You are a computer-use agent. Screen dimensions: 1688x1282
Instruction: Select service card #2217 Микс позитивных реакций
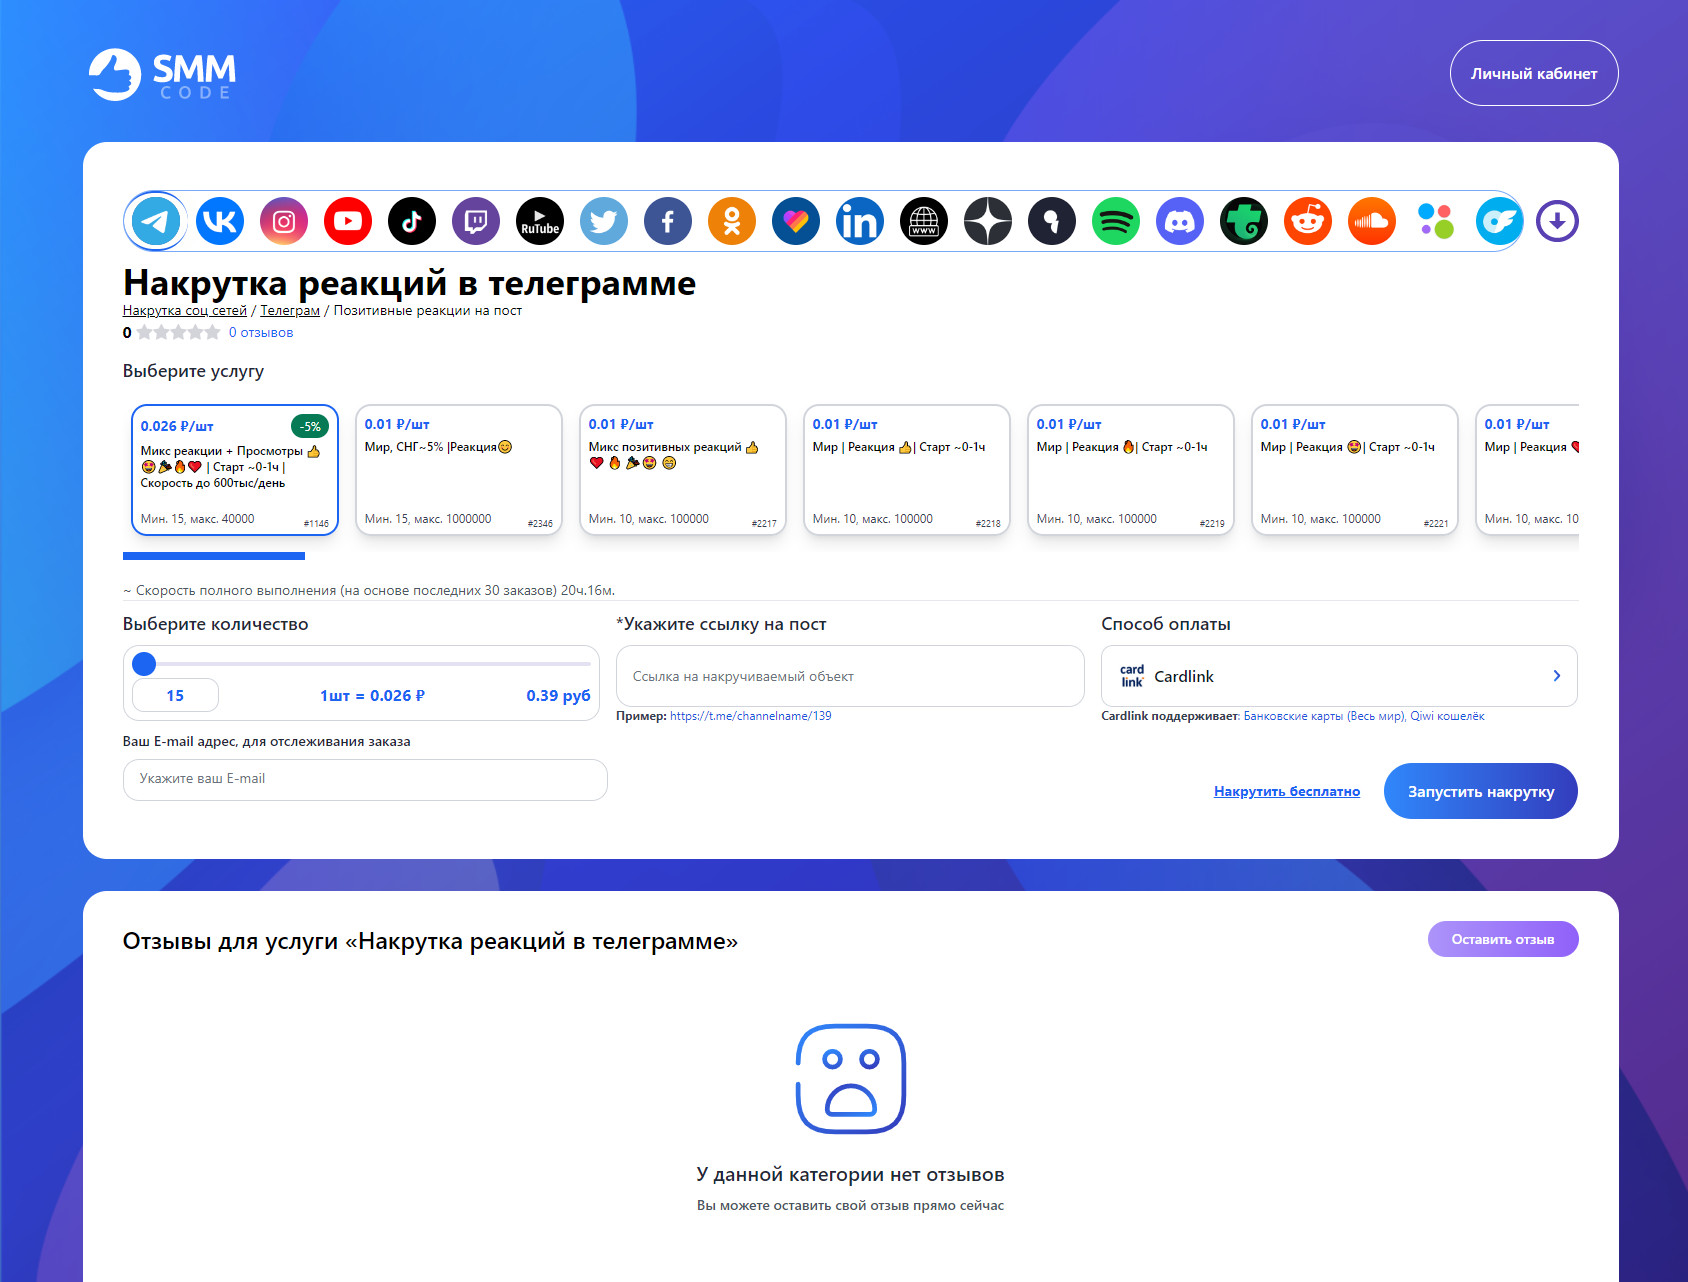(x=683, y=470)
